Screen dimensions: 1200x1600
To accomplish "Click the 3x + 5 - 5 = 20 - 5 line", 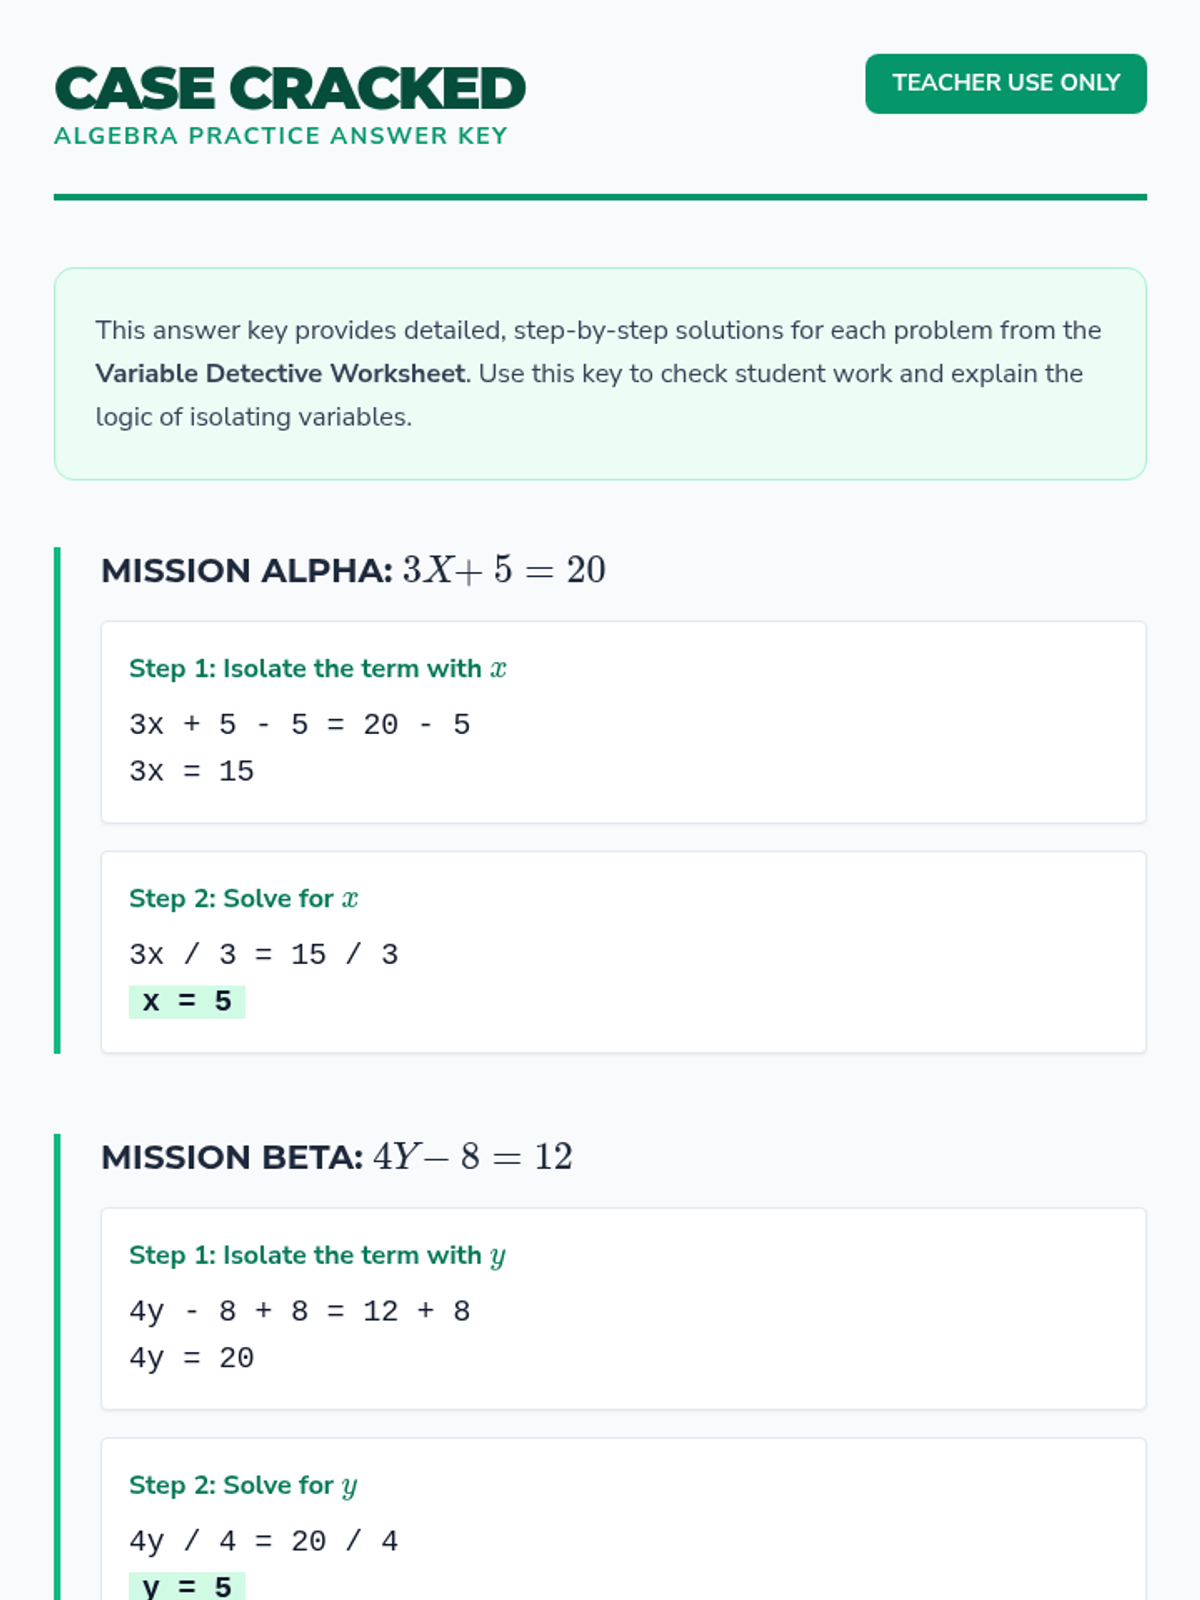I will (299, 724).
